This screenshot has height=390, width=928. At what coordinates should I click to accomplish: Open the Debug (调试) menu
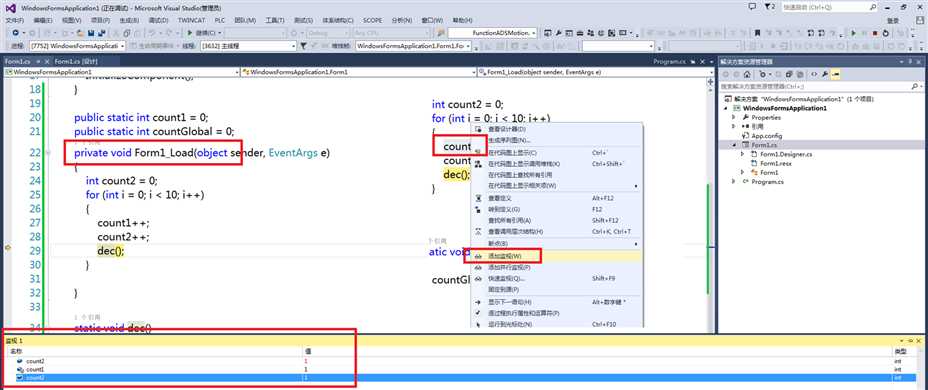(159, 20)
